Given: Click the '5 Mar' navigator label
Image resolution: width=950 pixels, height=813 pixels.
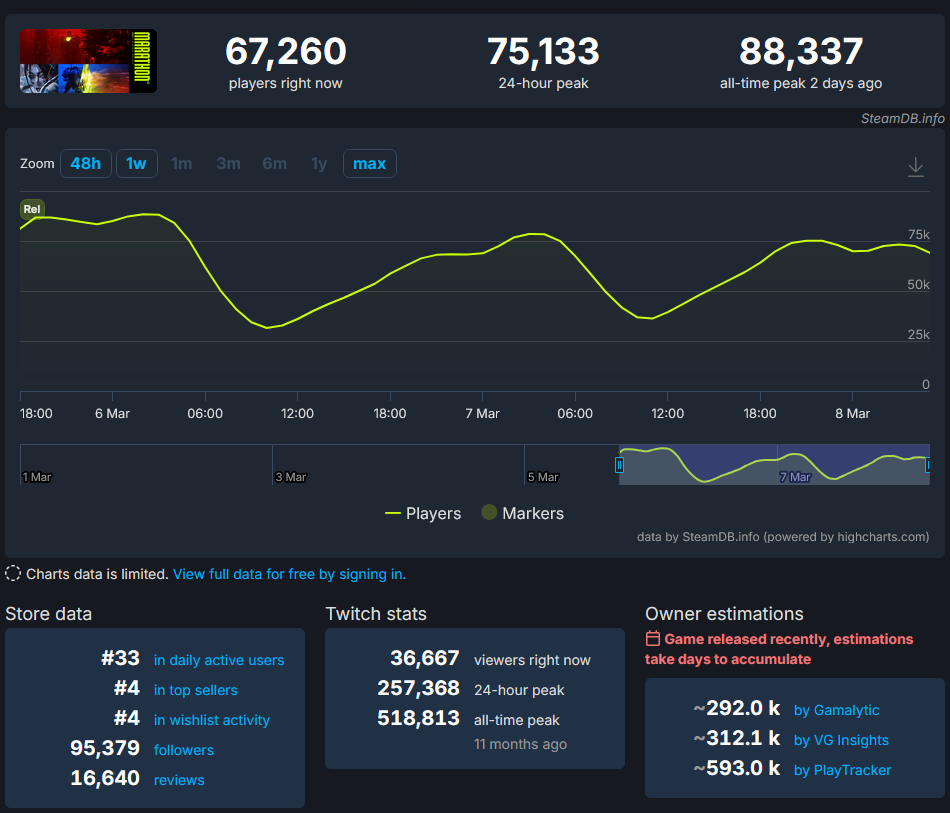Looking at the screenshot, I should coord(543,477).
